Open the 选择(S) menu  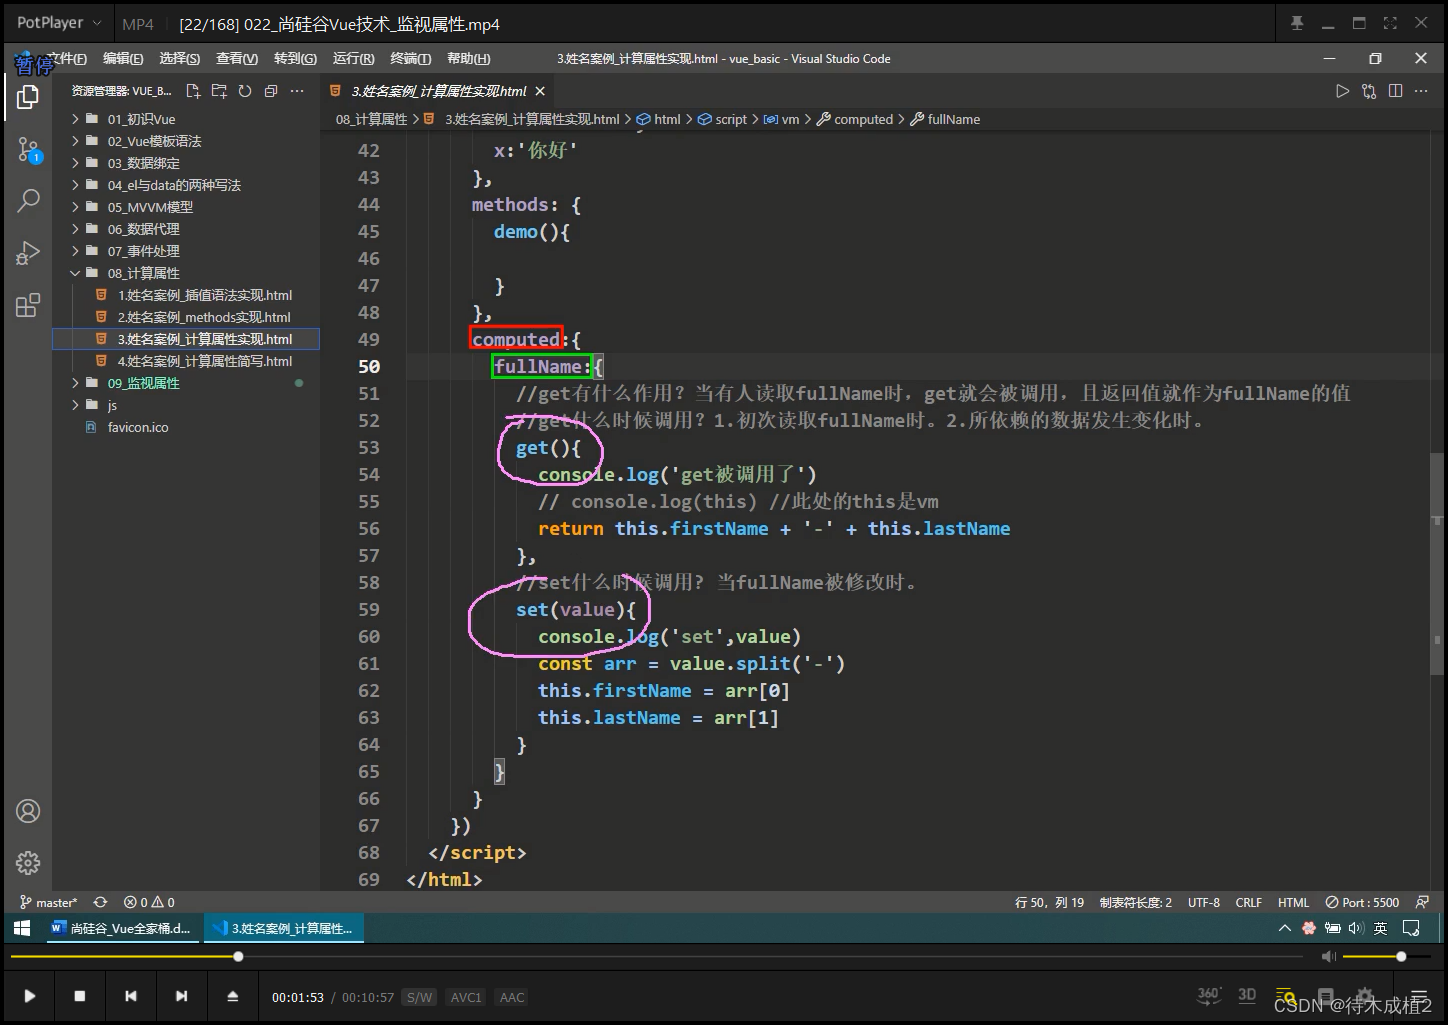[180, 59]
